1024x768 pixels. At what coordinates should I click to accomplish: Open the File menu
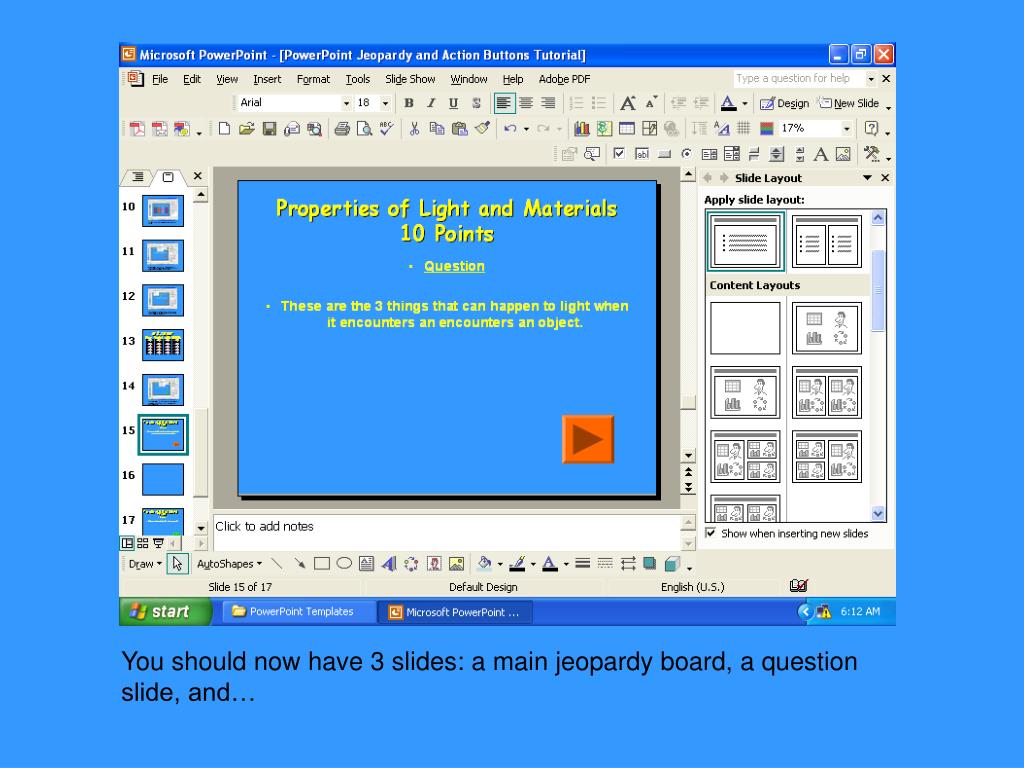[160, 79]
